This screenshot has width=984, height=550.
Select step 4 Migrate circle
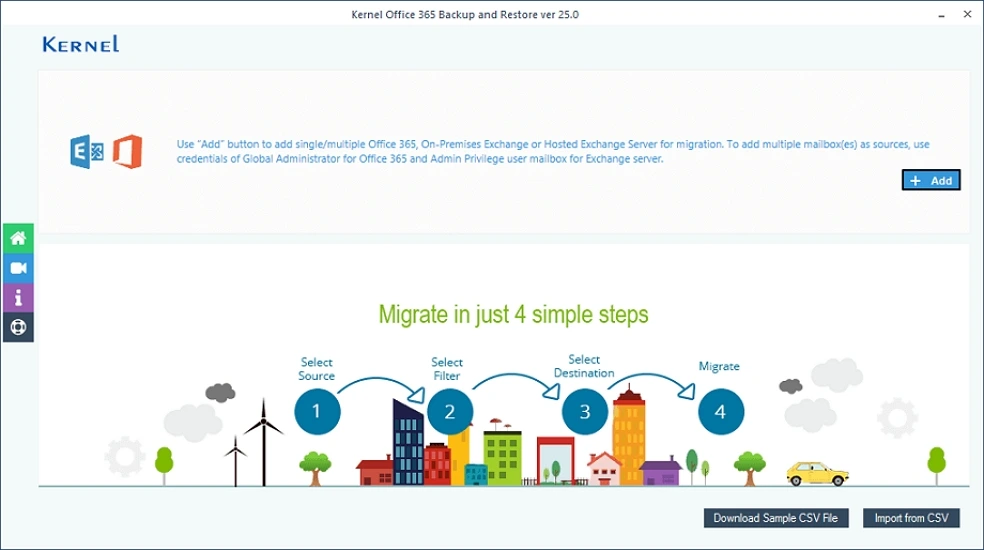point(720,411)
